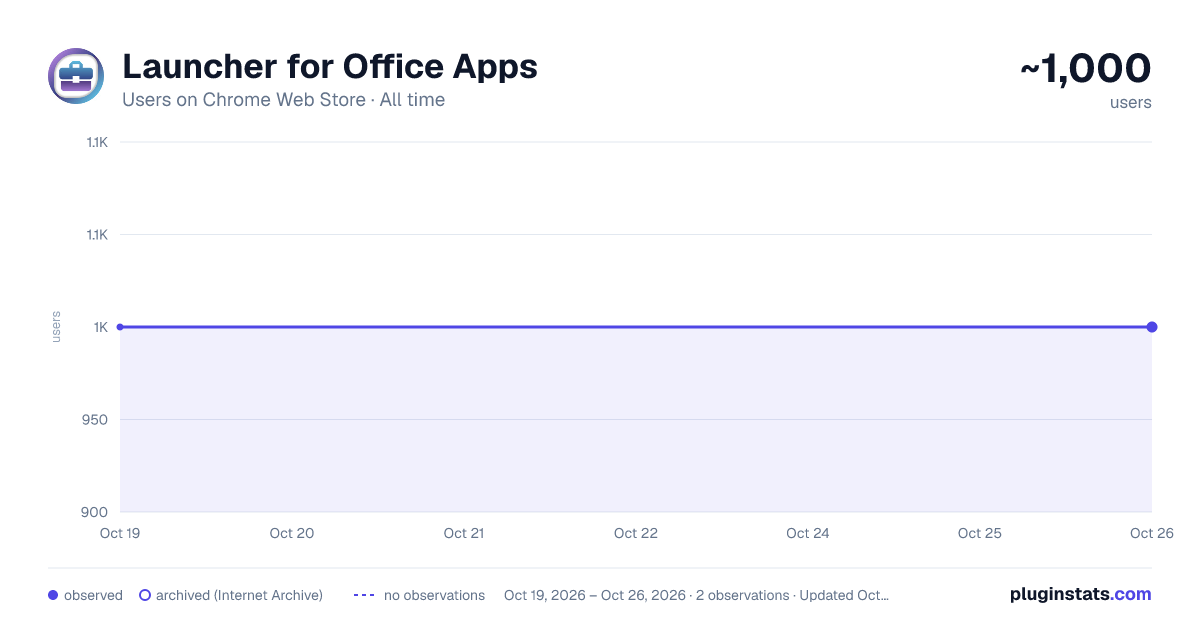
Task: Click the Launcher for Office Apps briefcase icon
Action: pyautogui.click(x=76, y=76)
